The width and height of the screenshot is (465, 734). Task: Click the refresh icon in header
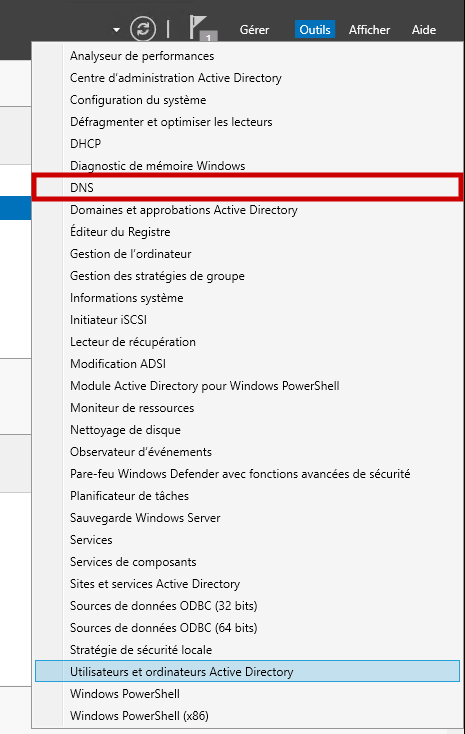pos(143,29)
